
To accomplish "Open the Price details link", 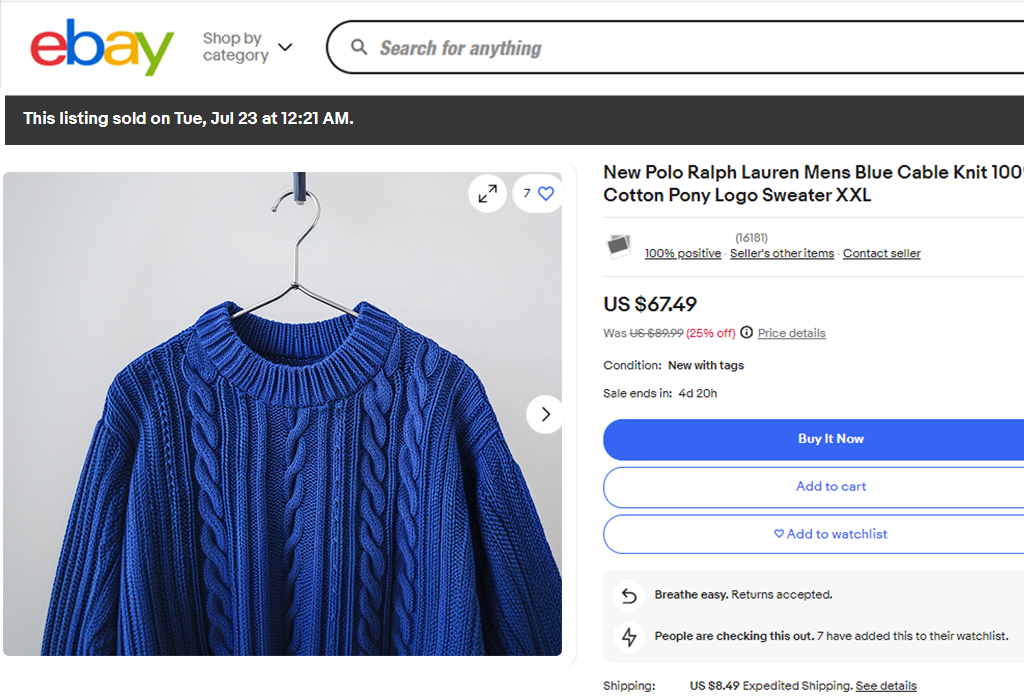I will (x=791, y=333).
